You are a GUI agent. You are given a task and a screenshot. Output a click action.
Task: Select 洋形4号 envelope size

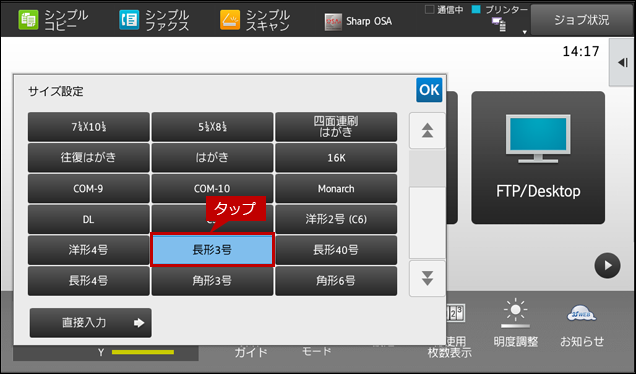tap(88, 250)
